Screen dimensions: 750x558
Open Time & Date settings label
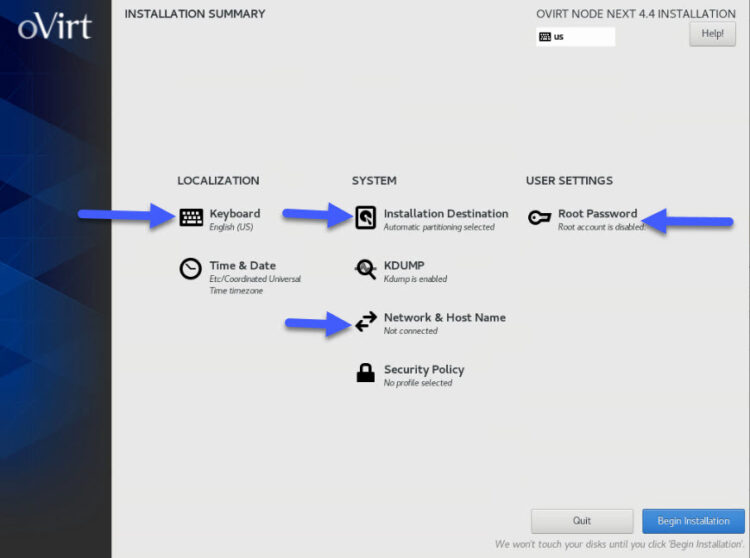click(243, 265)
